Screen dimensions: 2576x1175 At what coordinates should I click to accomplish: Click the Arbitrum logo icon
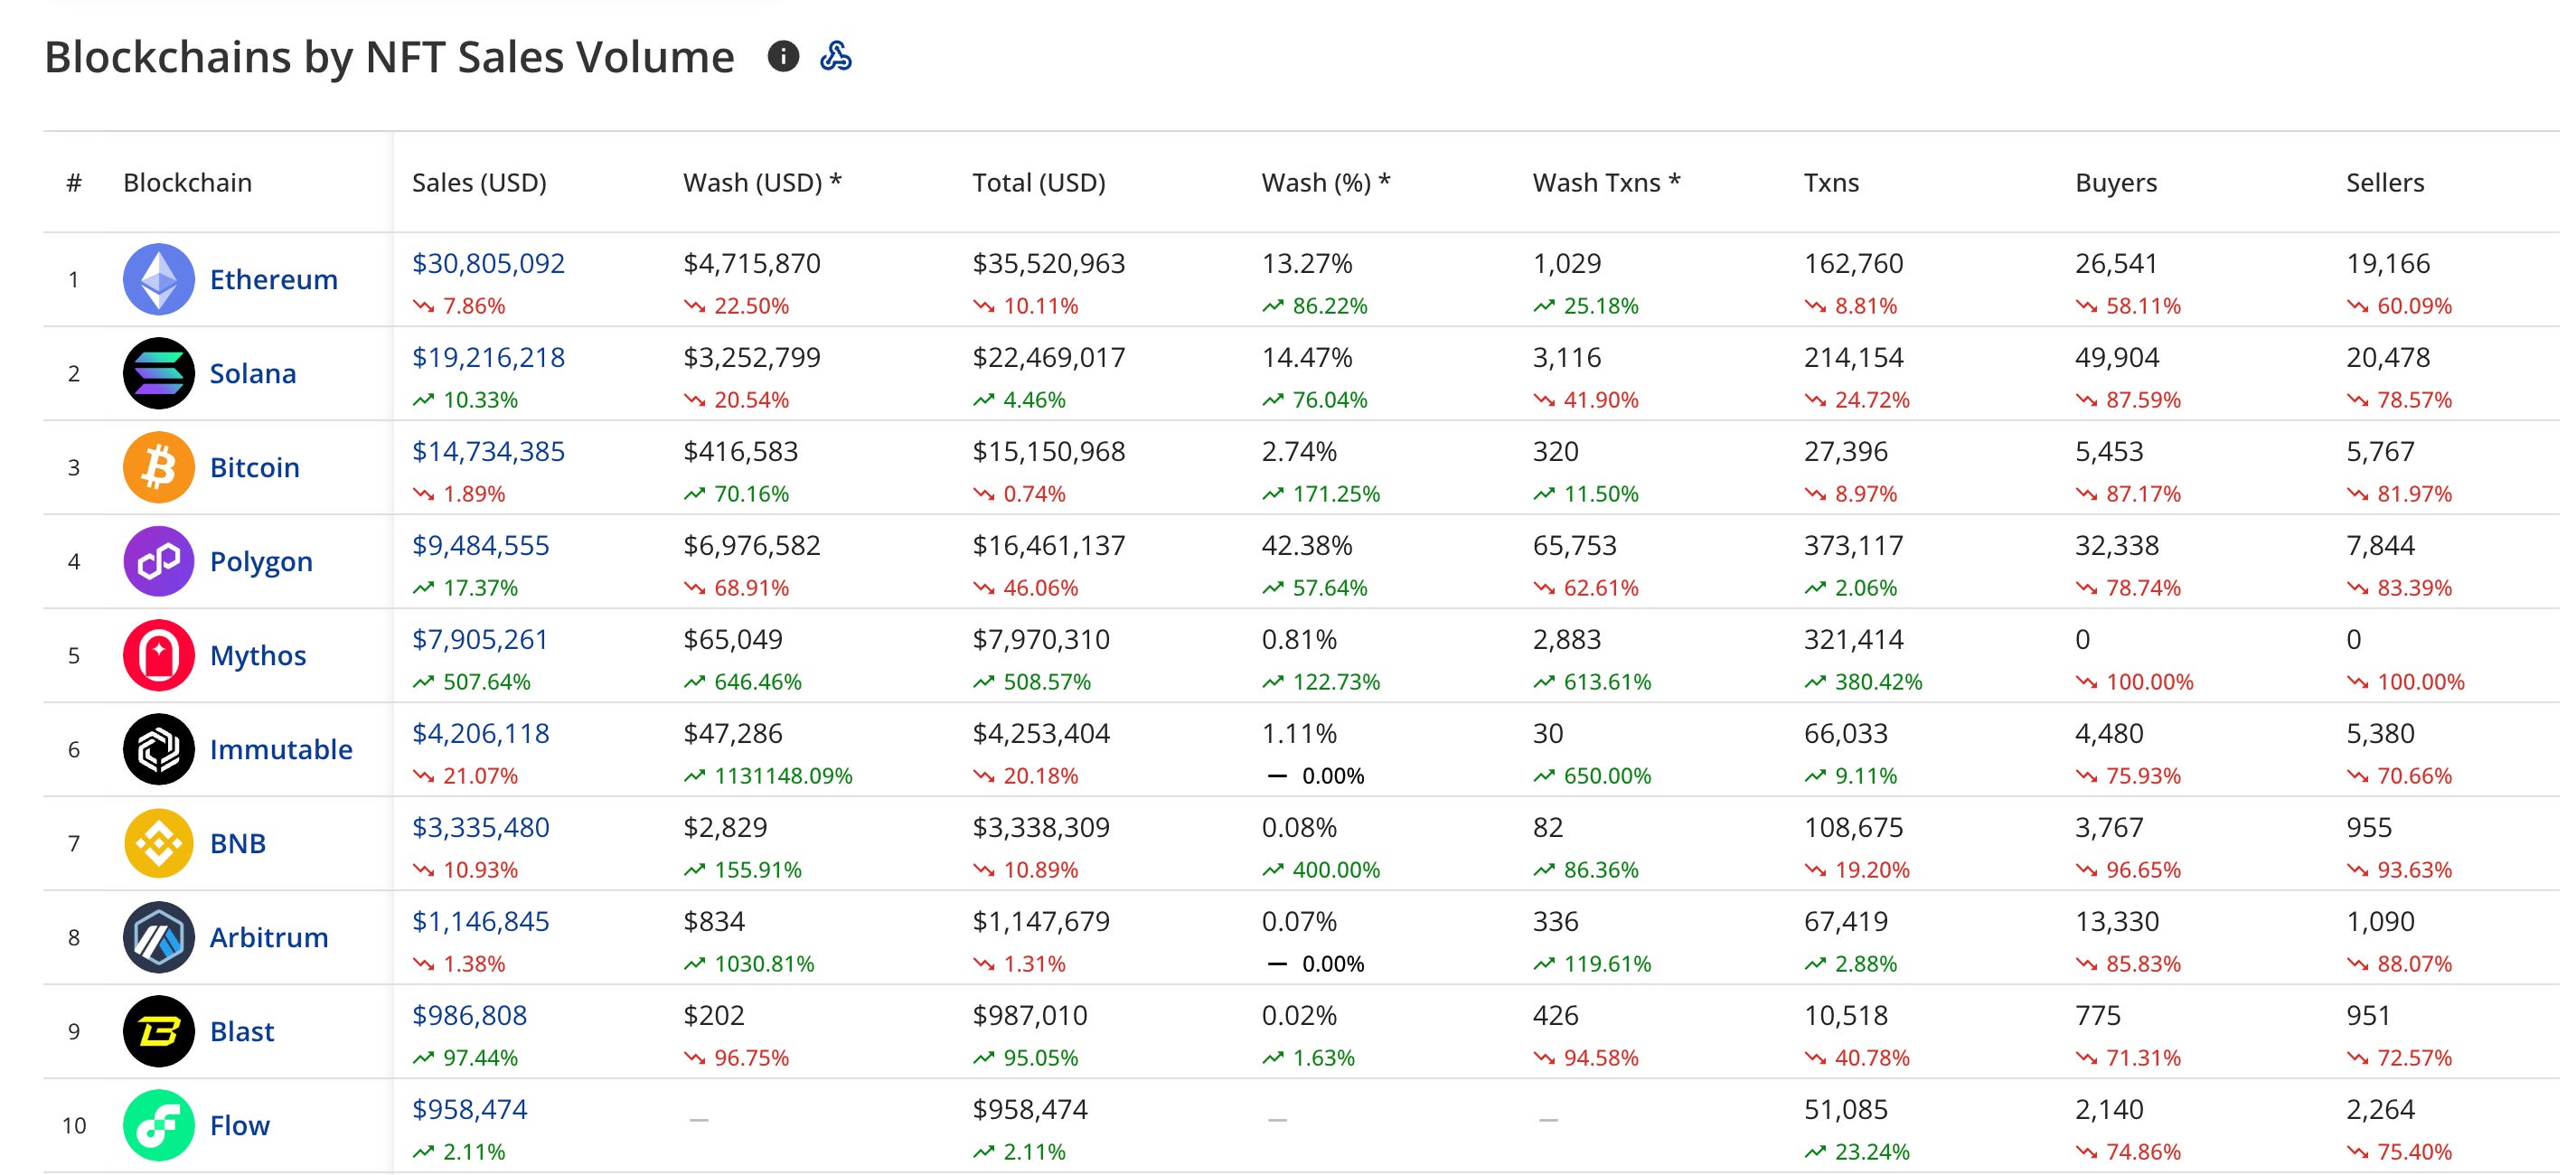[x=158, y=937]
